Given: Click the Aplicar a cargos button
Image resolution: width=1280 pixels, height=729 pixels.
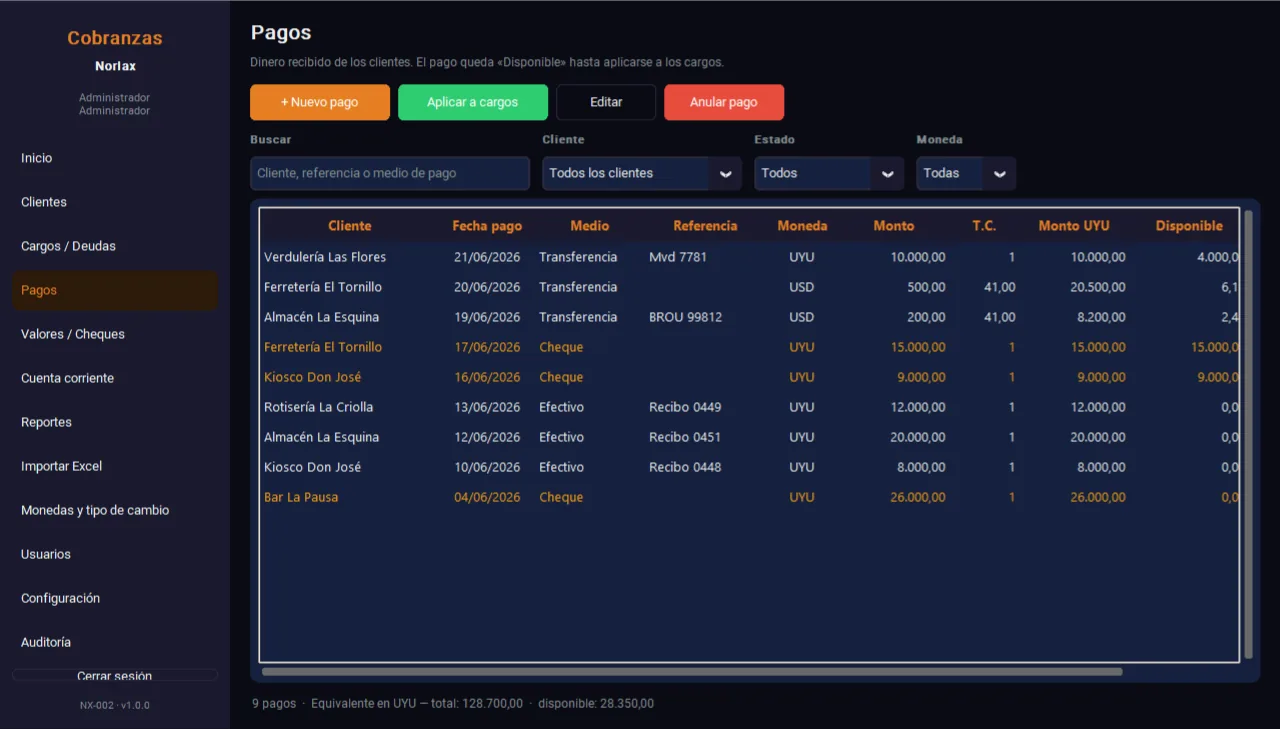Looking at the screenshot, I should [473, 102].
